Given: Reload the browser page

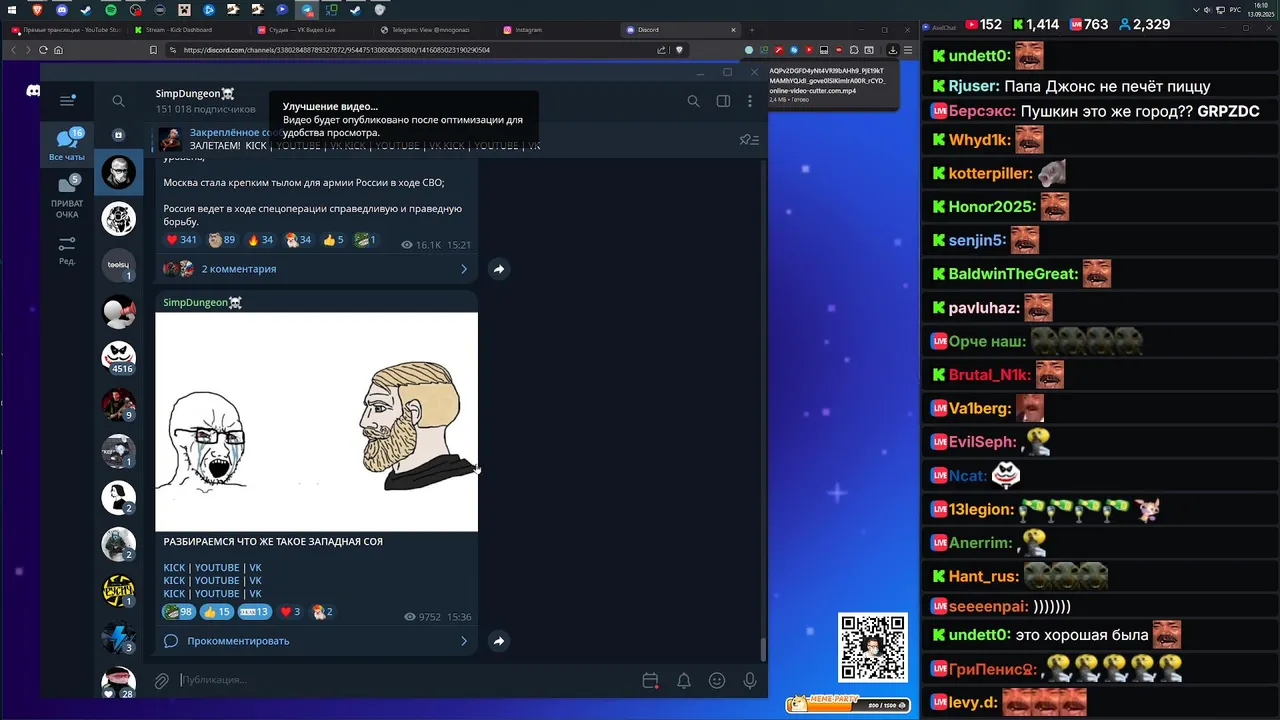Looking at the screenshot, I should pos(43,50).
